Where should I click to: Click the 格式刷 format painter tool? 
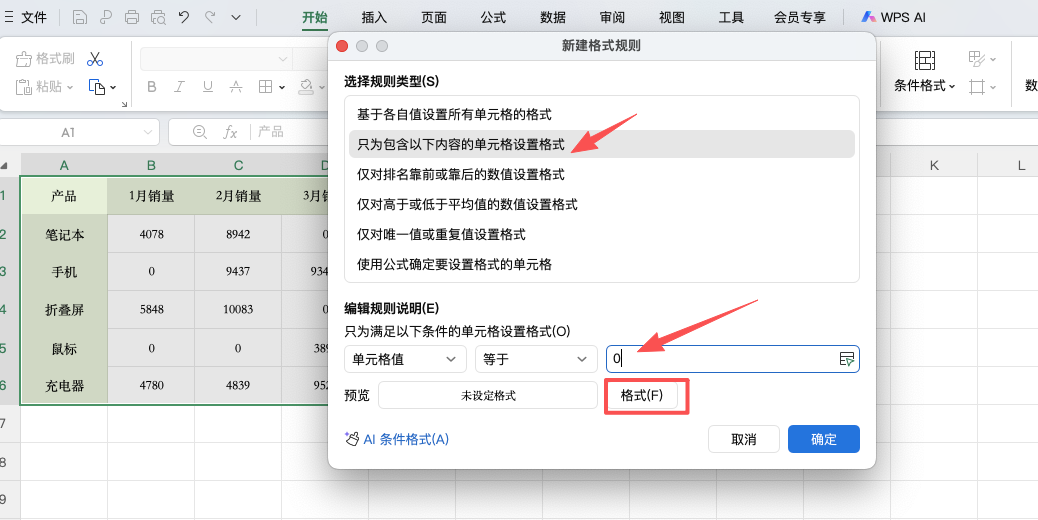pos(45,59)
